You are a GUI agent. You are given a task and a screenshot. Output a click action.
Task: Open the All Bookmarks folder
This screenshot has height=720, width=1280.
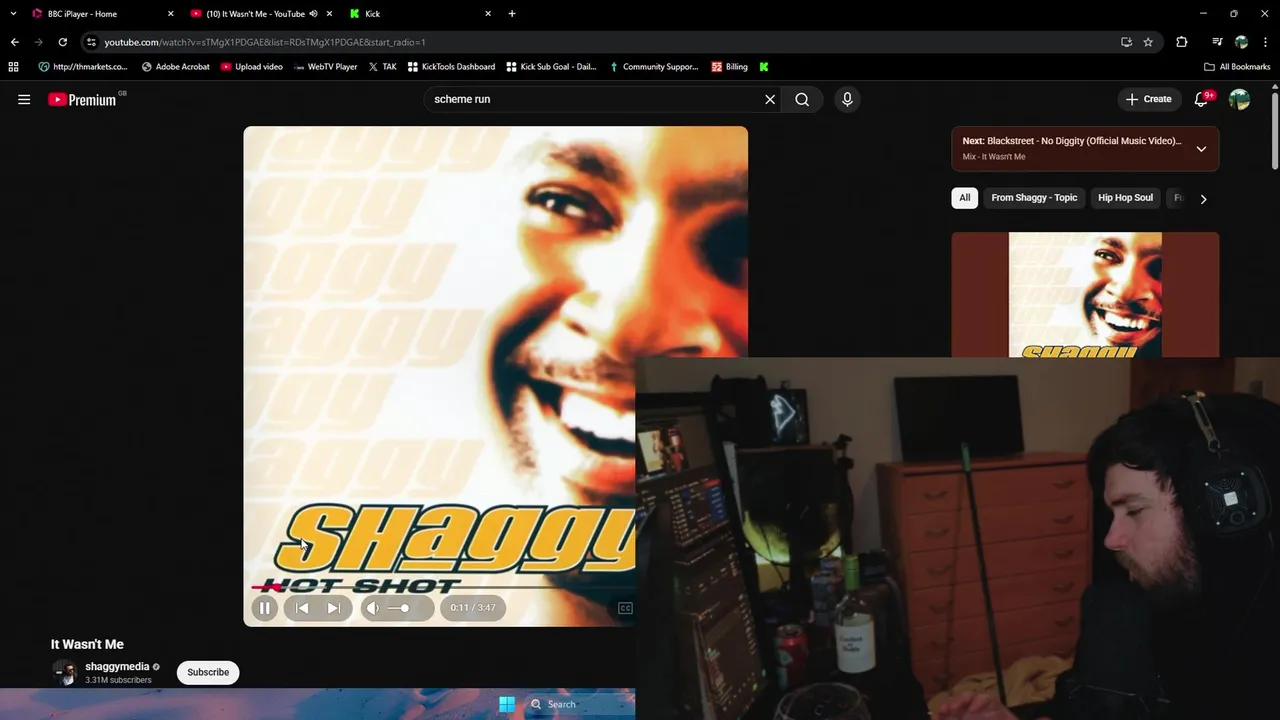(x=1237, y=67)
